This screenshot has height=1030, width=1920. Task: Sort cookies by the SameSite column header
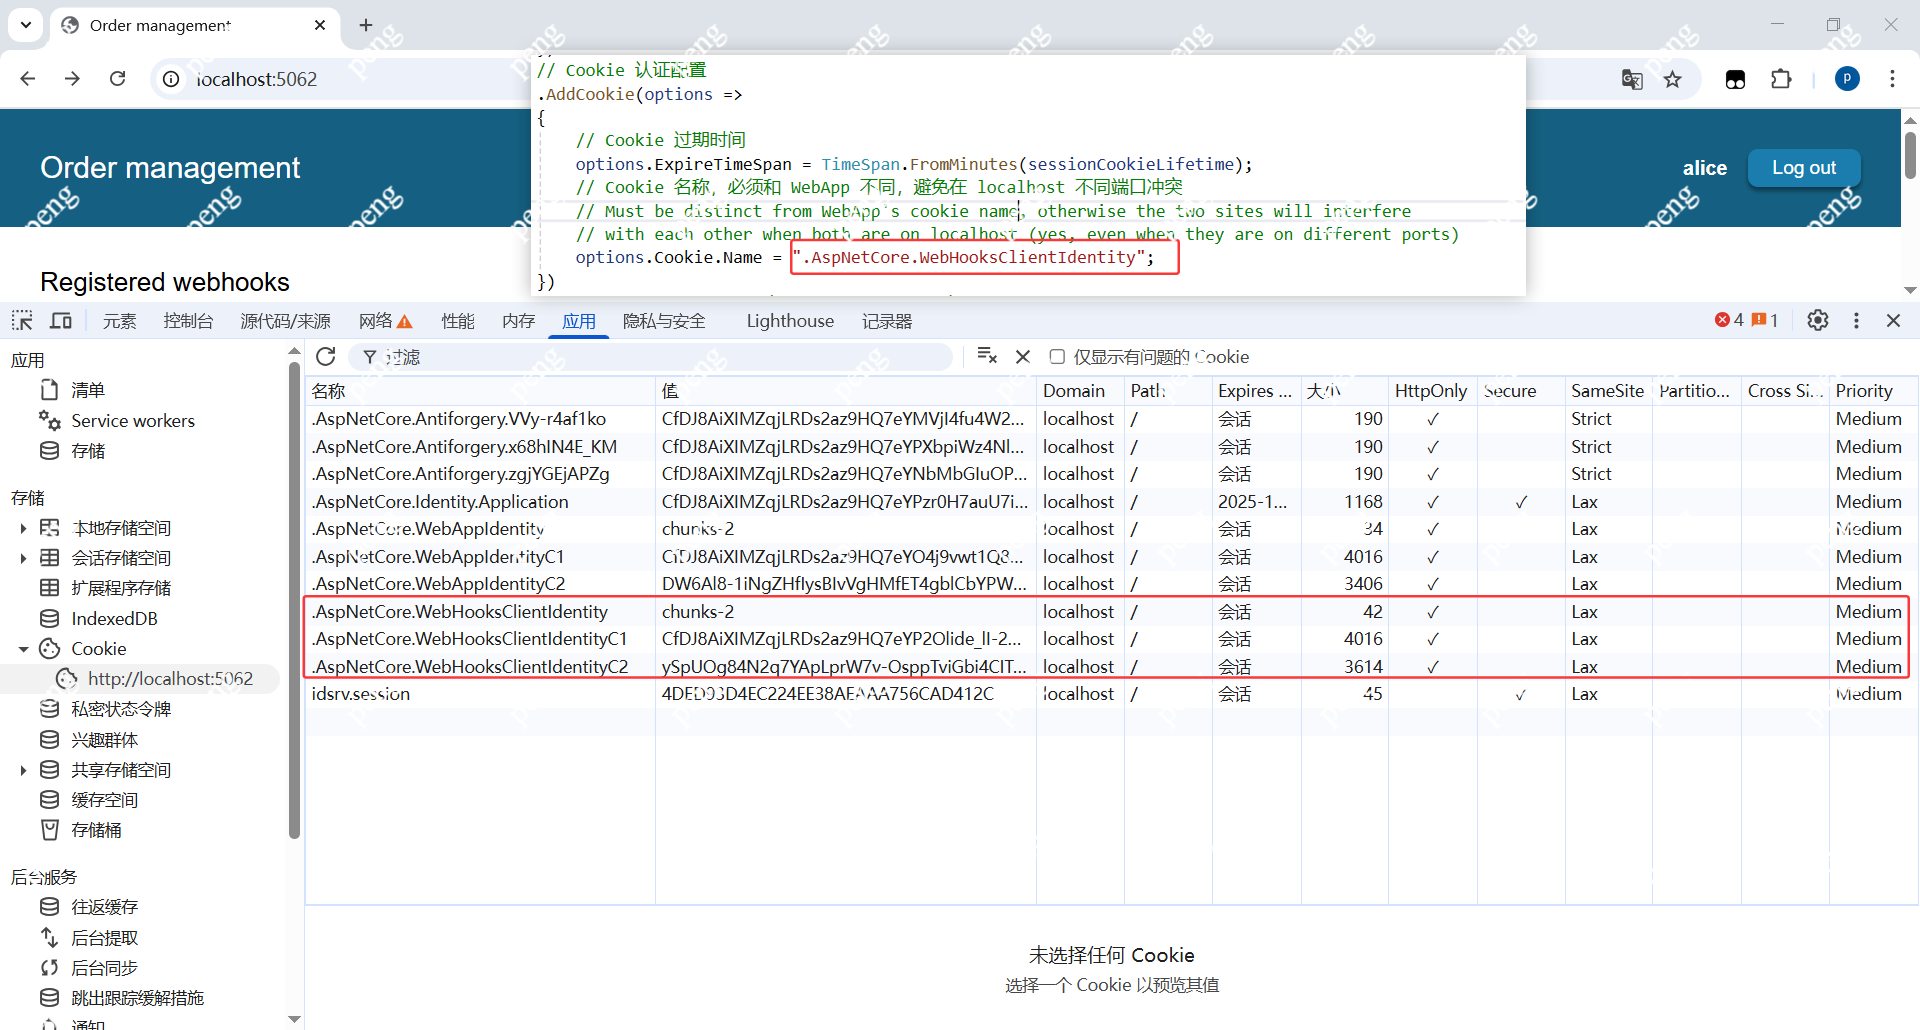tap(1608, 391)
